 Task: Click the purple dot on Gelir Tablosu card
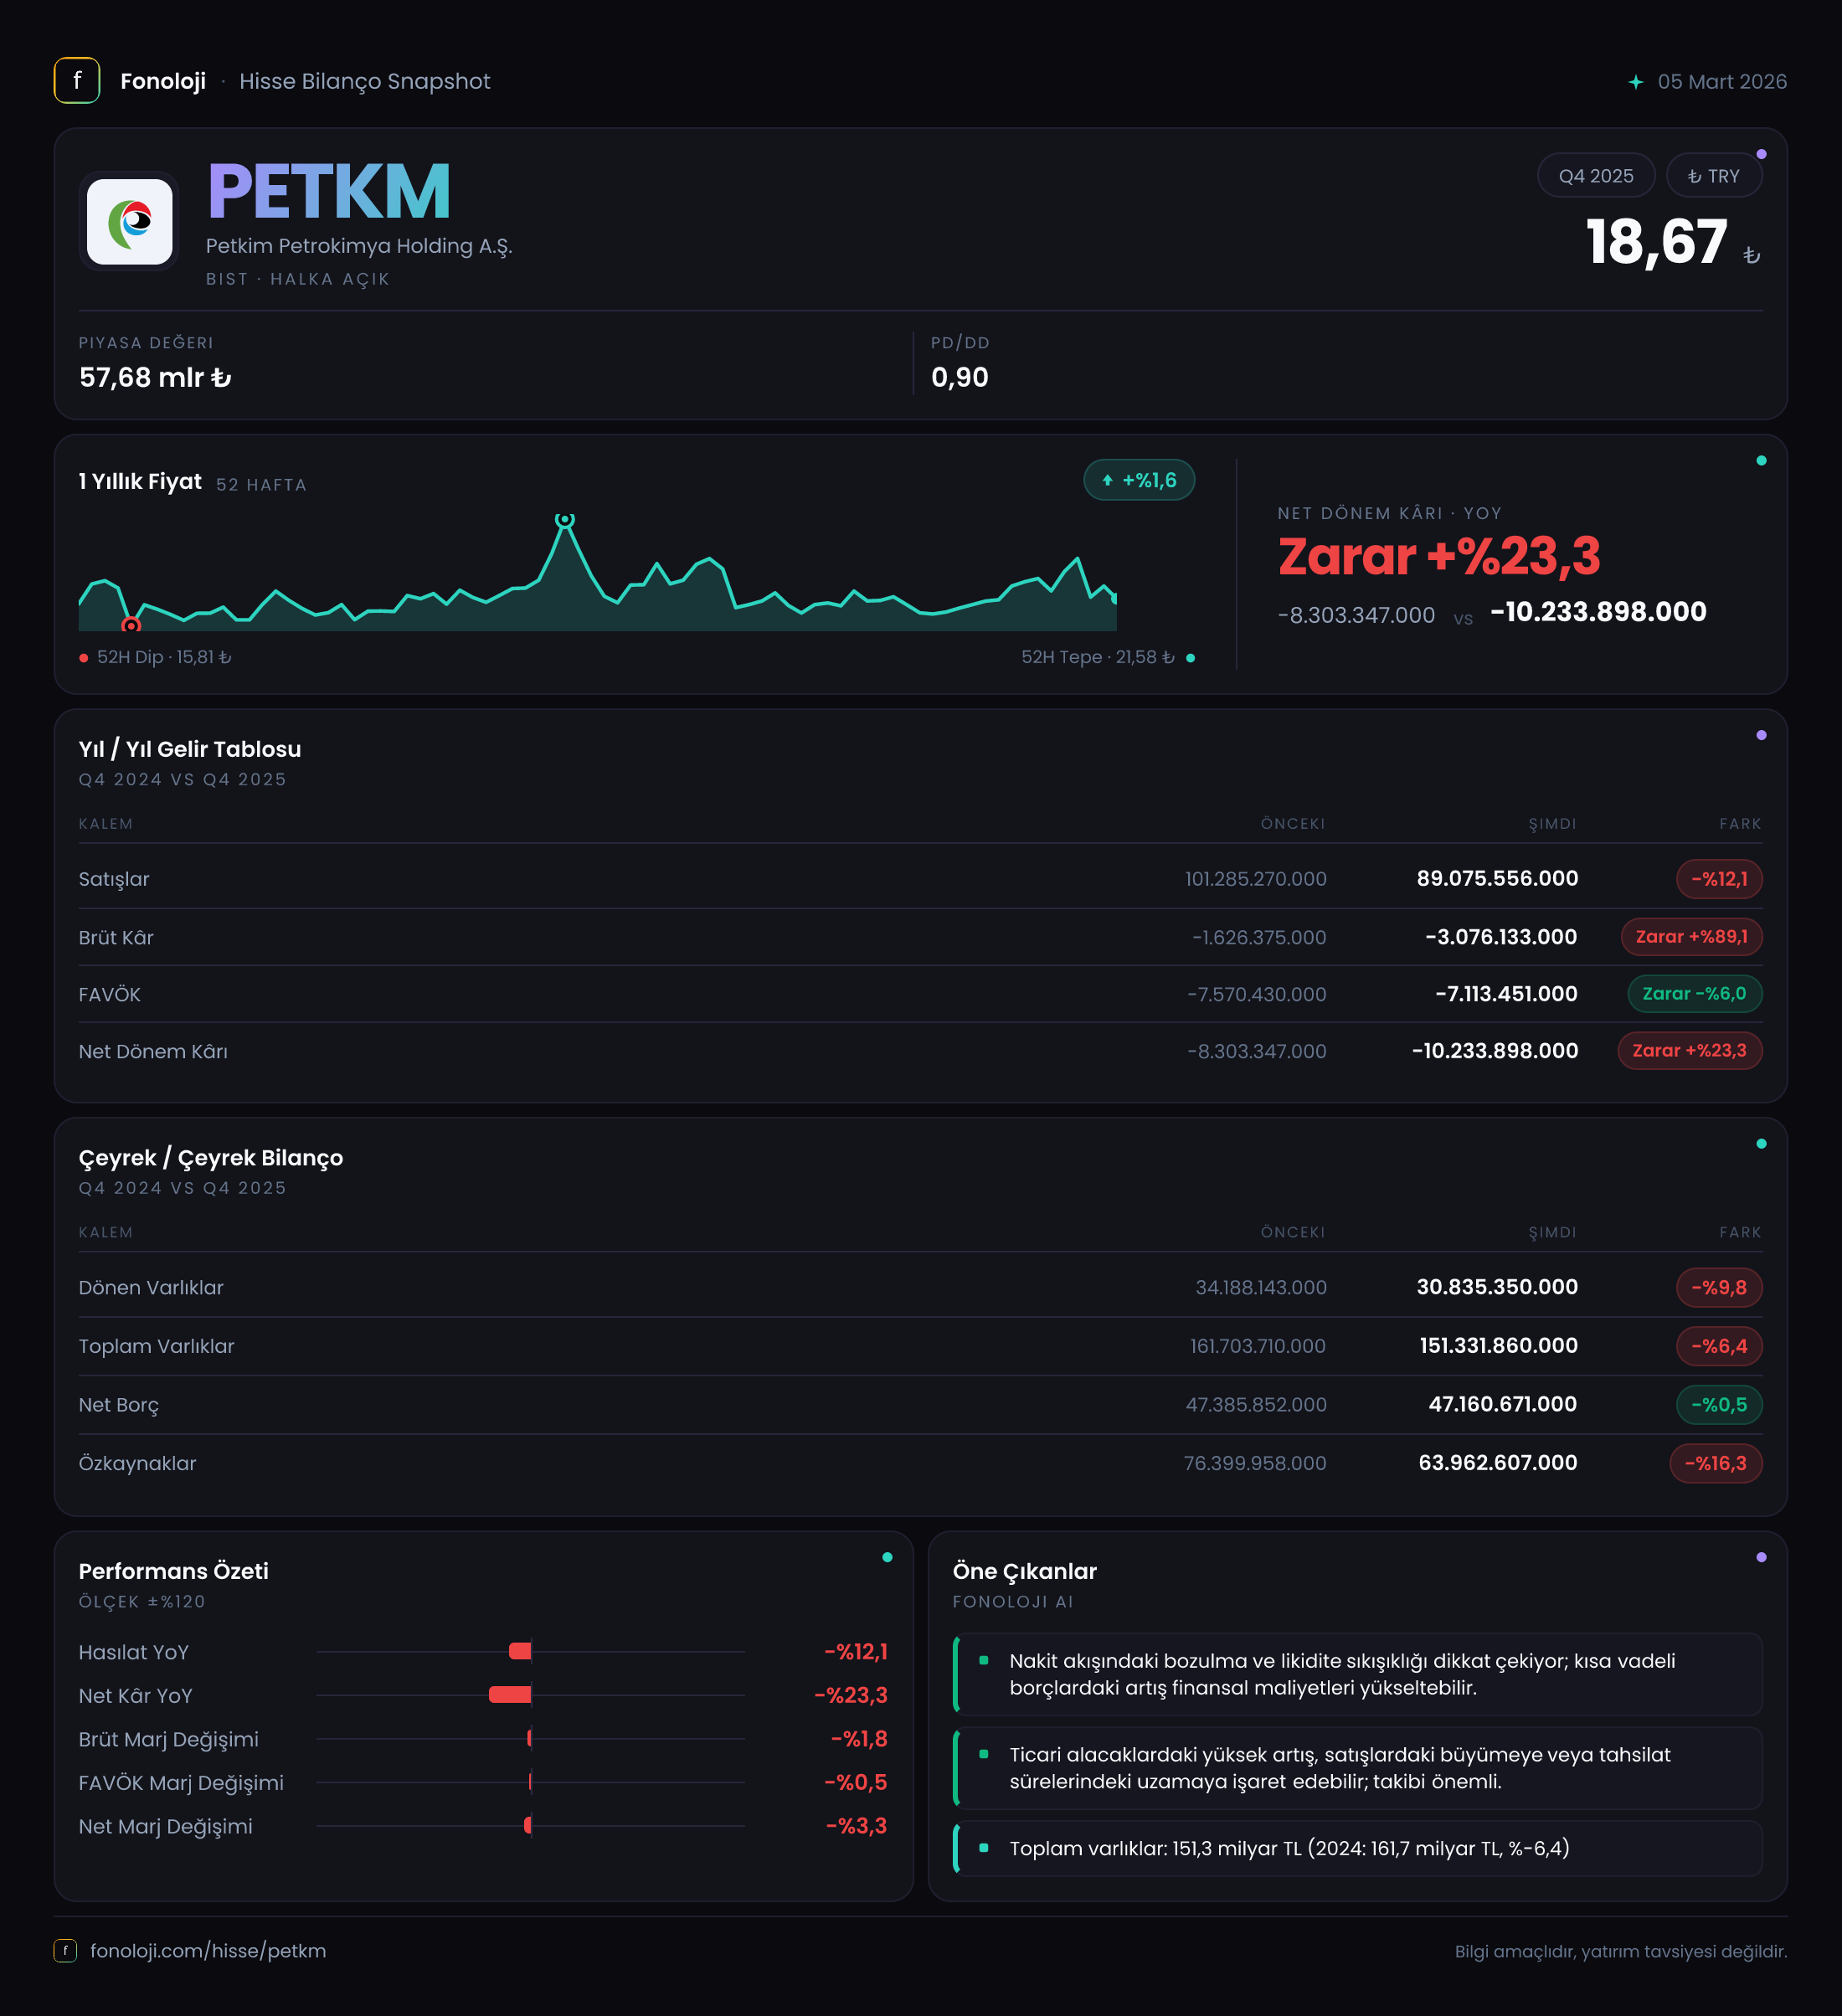point(1762,736)
